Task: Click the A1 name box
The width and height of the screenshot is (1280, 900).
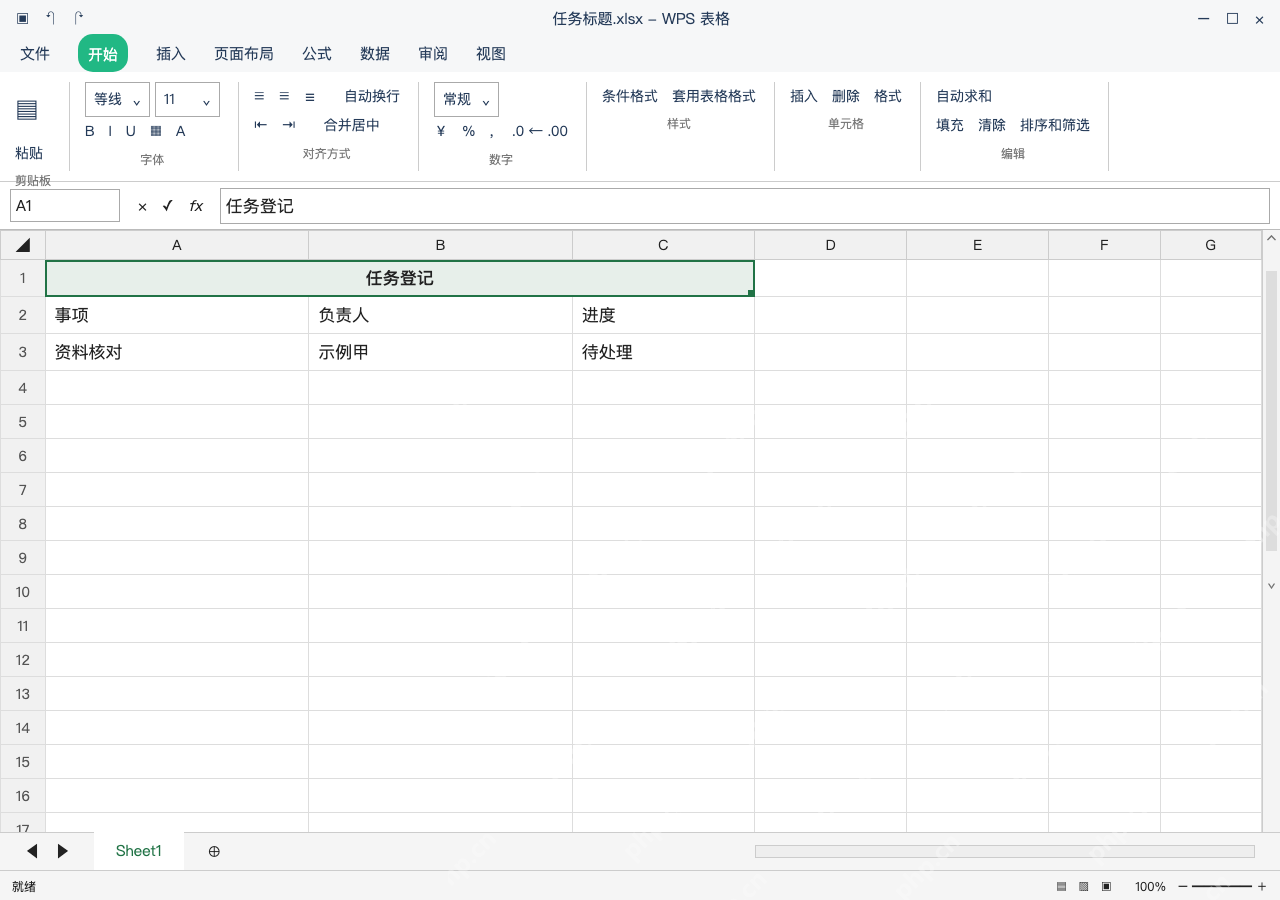Action: 65,206
